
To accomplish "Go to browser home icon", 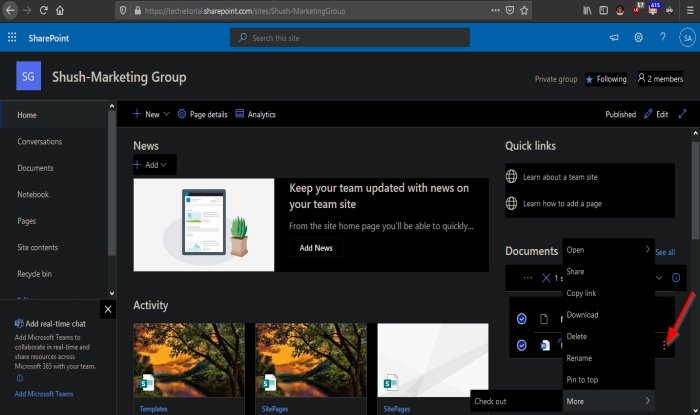I will tap(60, 10).
